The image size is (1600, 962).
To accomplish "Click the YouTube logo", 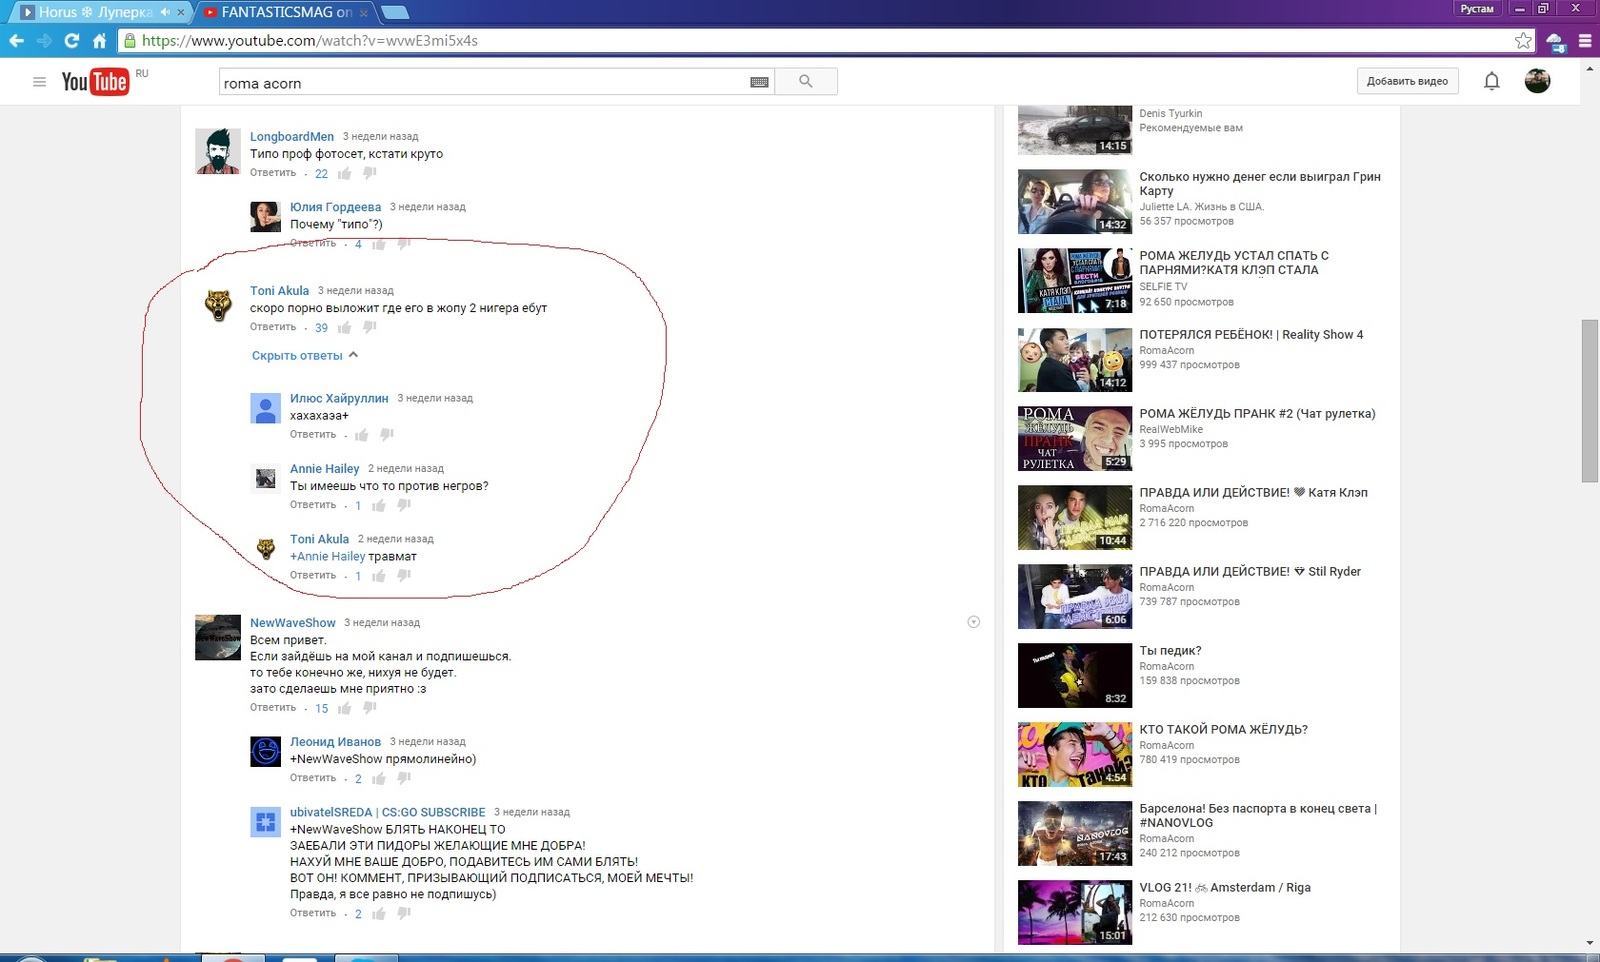I will pyautogui.click(x=95, y=82).
